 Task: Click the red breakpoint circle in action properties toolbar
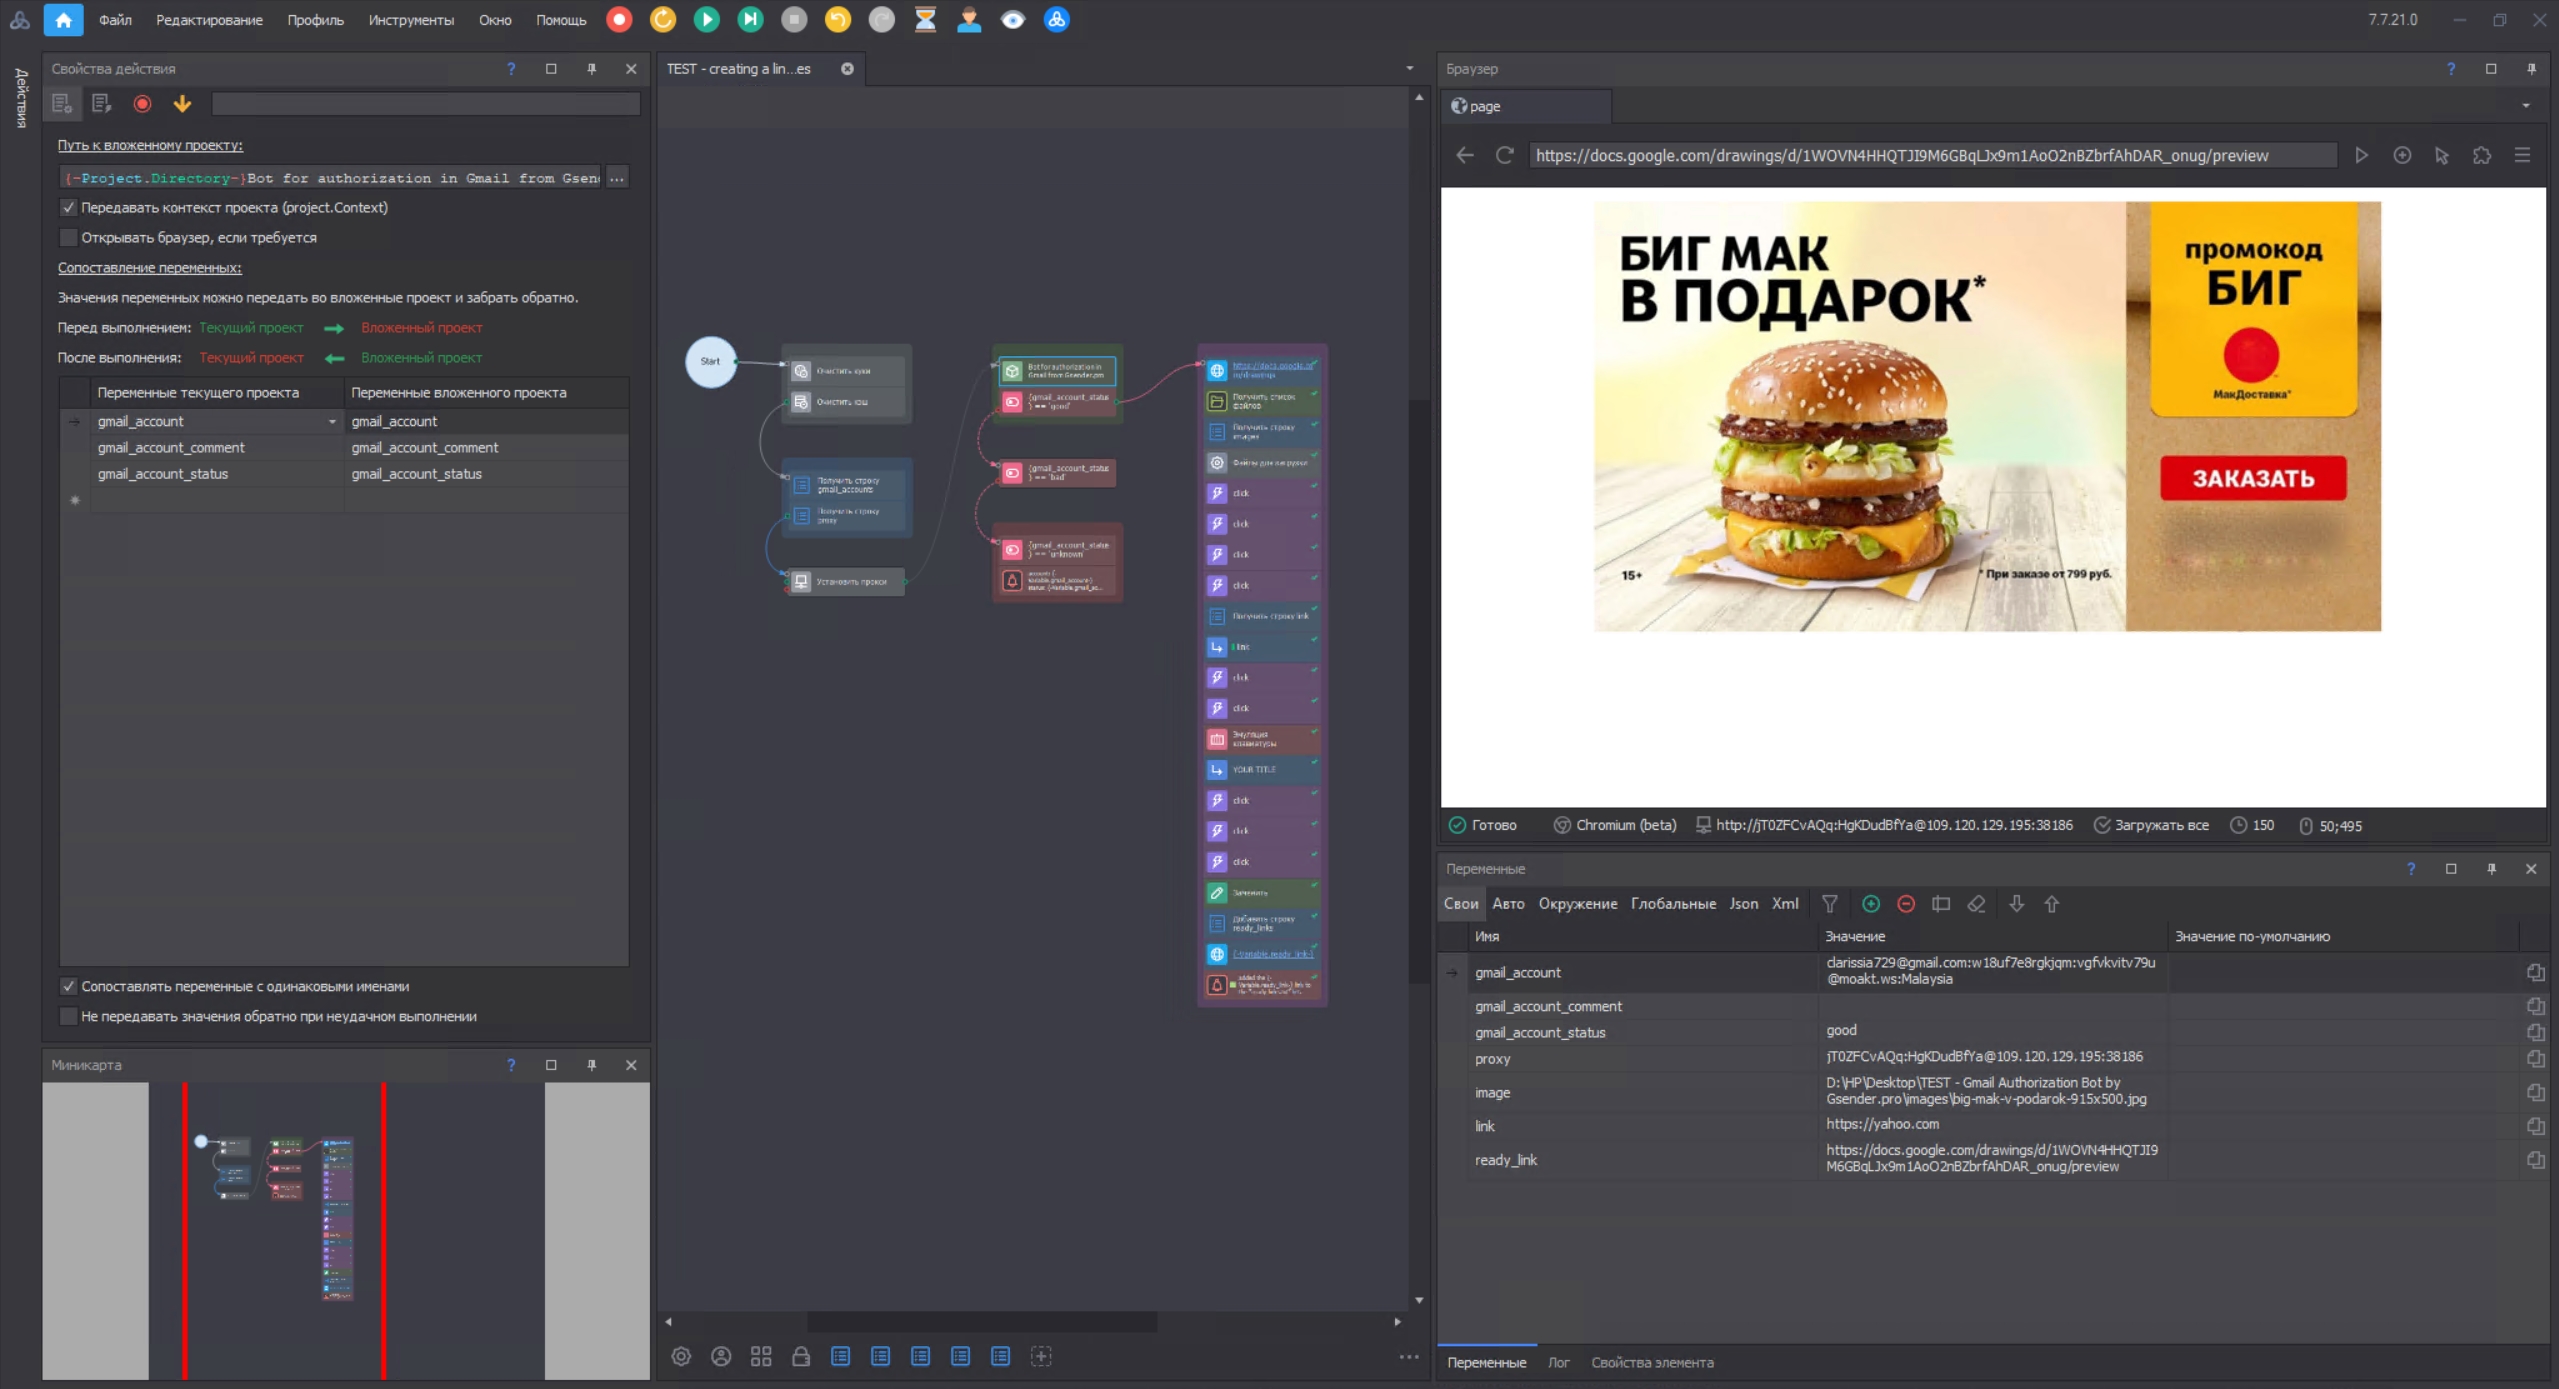(x=142, y=103)
